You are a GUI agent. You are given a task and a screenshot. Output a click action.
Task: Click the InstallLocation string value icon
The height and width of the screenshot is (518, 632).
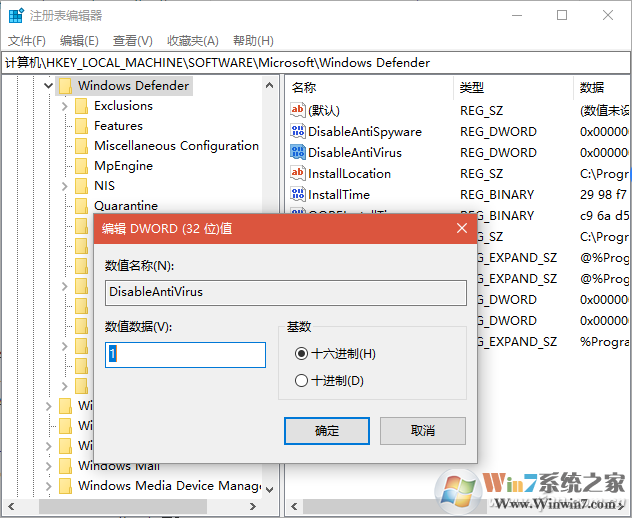[x=297, y=173]
